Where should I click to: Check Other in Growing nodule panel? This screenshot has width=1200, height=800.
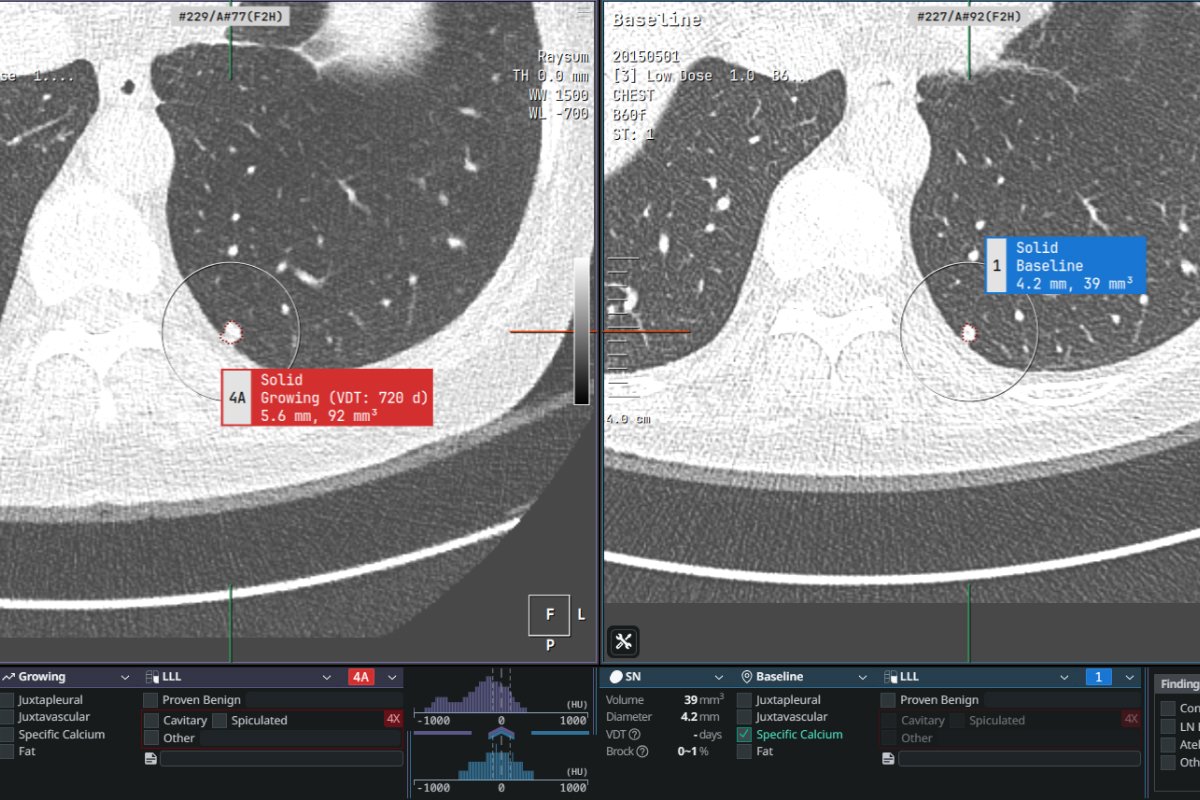click(151, 738)
